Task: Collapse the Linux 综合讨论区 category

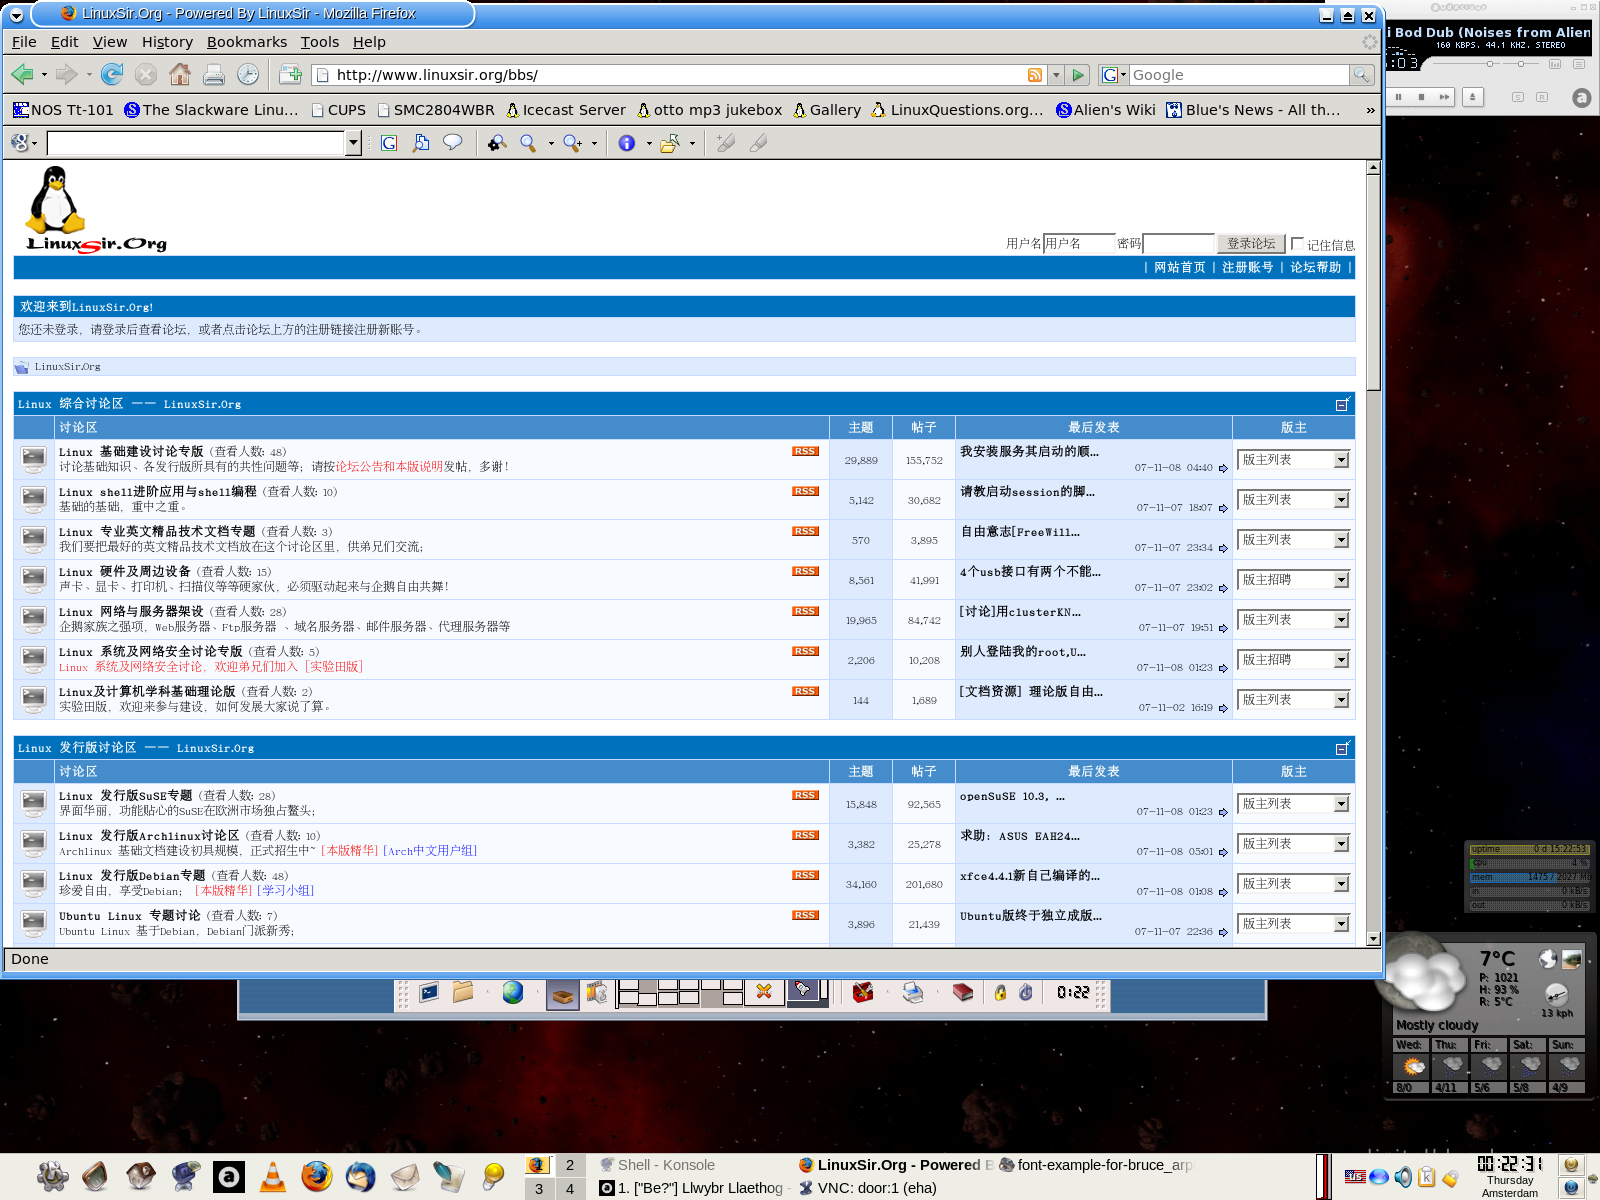Action: (1343, 404)
